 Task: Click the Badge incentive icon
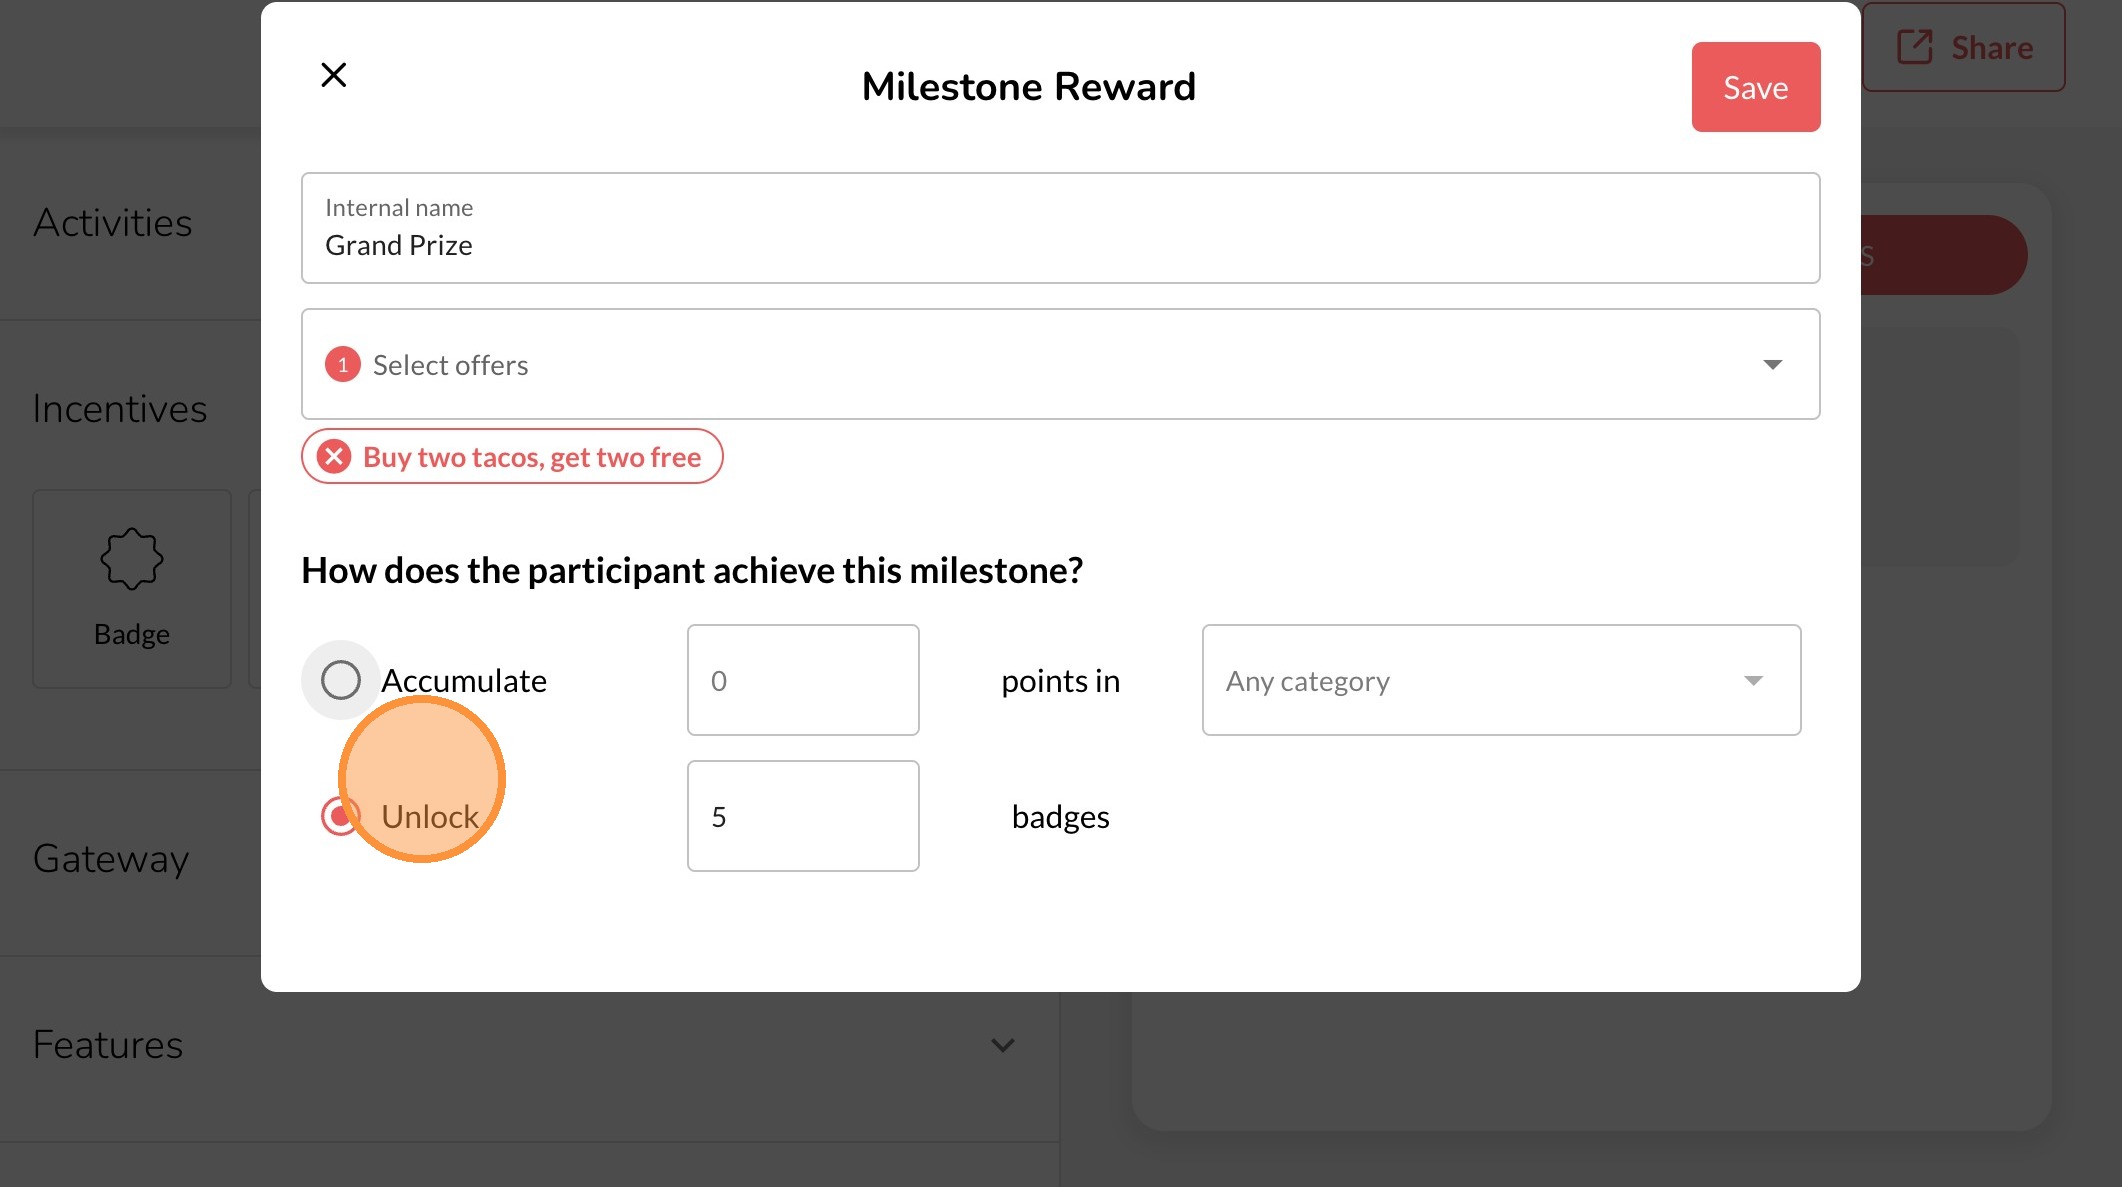point(131,558)
